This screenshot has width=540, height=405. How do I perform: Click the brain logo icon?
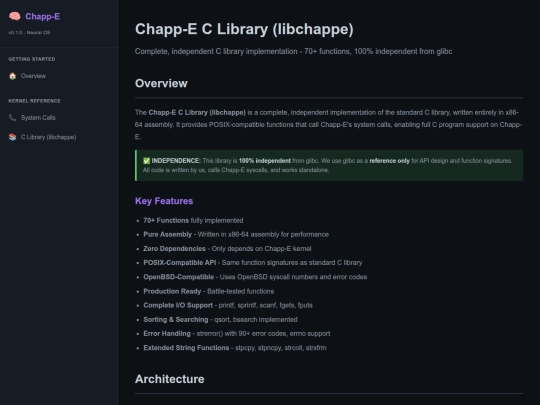pos(14,16)
